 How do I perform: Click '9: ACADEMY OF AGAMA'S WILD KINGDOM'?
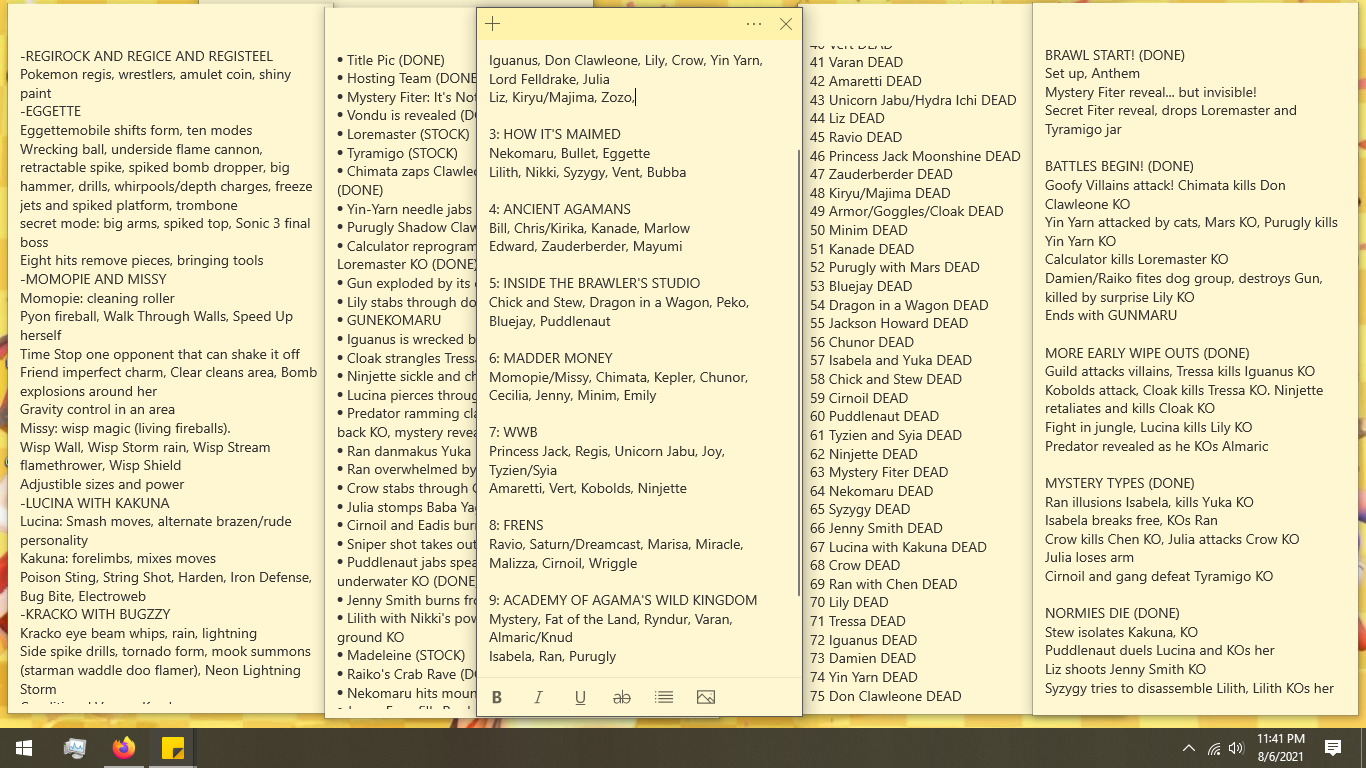[x=623, y=600]
